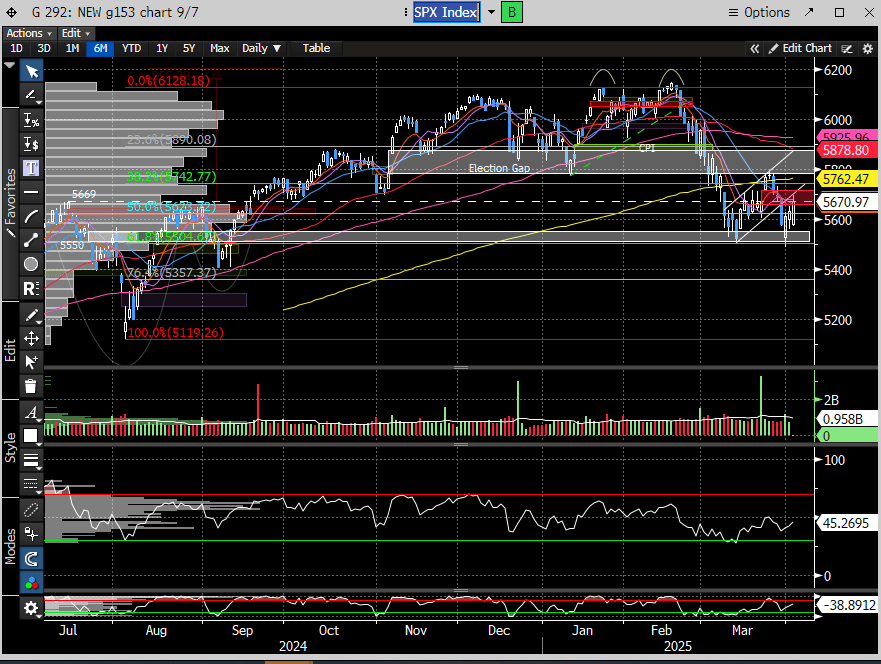Click the Edit Chart button
Screen dimensions: 881x664
click(x=800, y=48)
